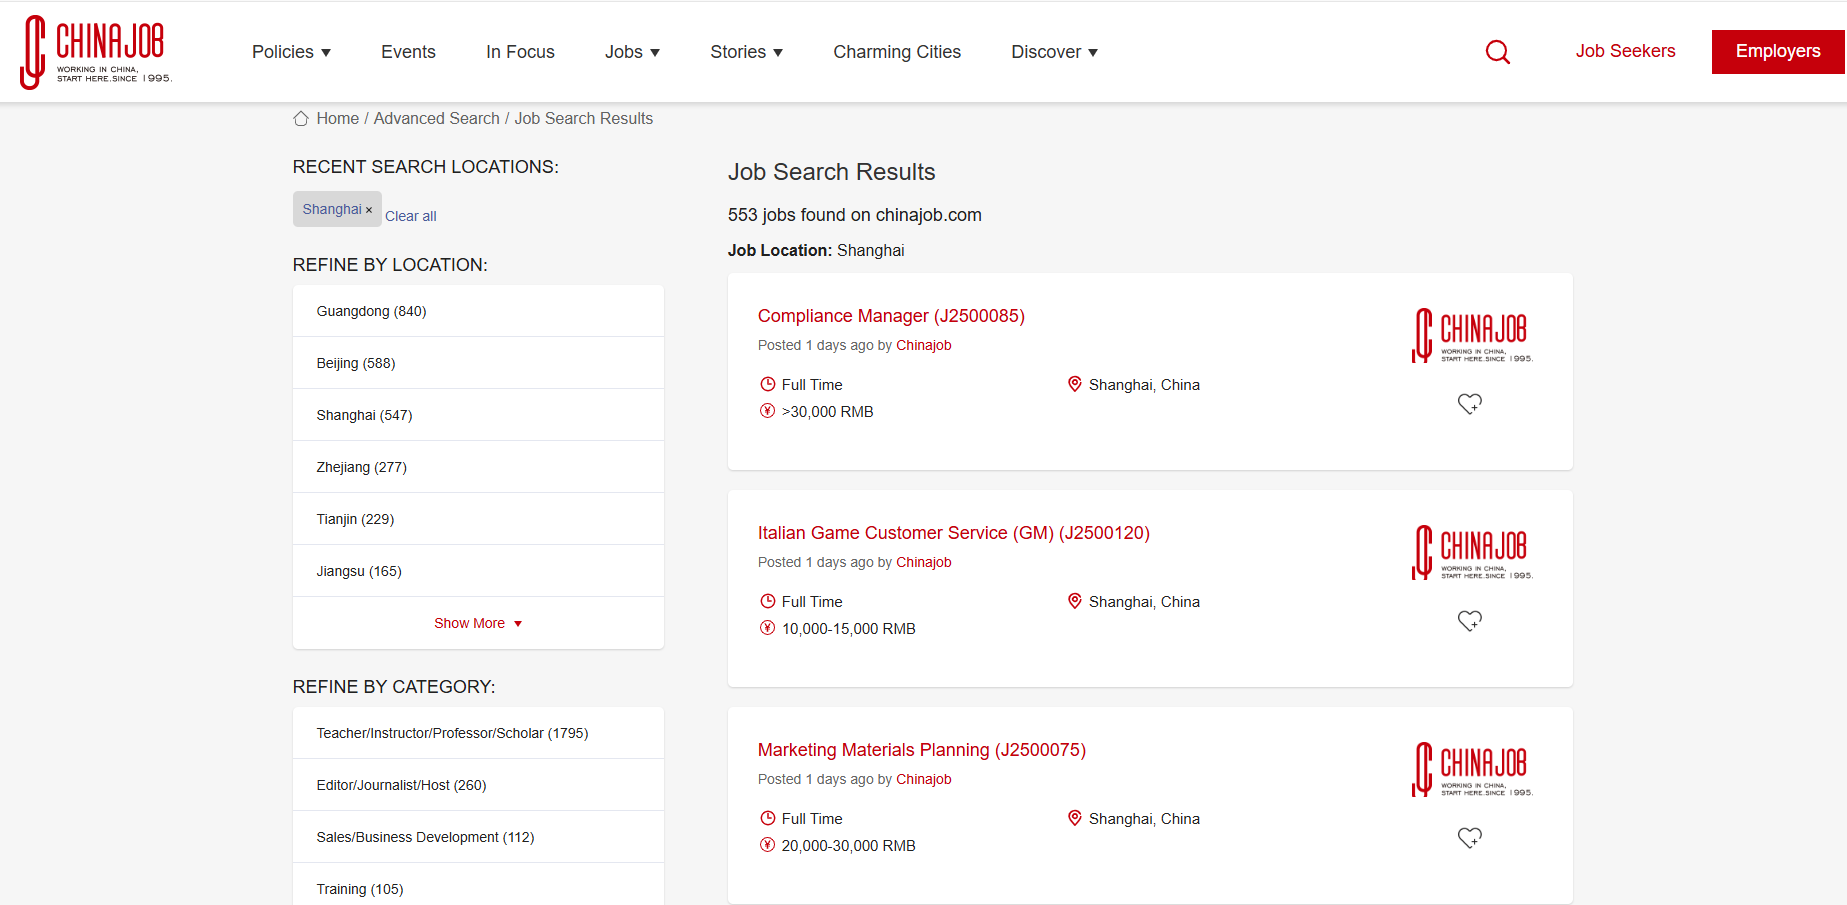Select Teacher/Instructor/Professor/Scholar (1795) category
Viewport: 1847px width, 905px height.
pyautogui.click(x=478, y=733)
